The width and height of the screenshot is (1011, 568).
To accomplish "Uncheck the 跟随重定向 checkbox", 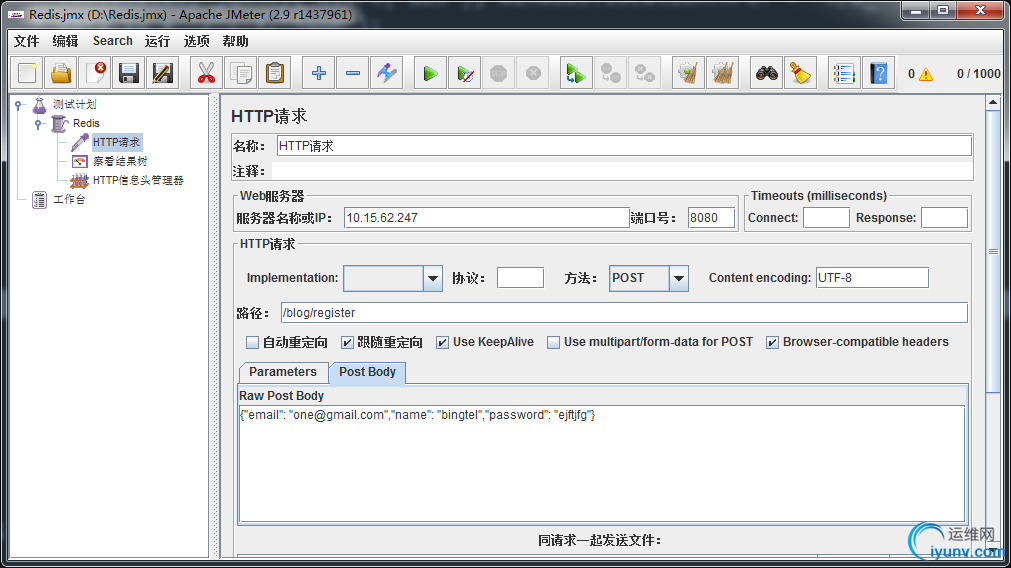I will 348,342.
